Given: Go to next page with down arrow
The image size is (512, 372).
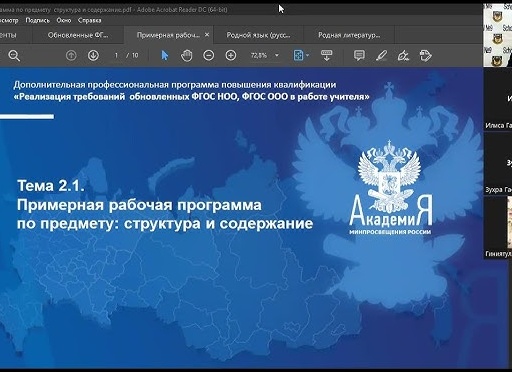Looking at the screenshot, I should tap(93, 55).
